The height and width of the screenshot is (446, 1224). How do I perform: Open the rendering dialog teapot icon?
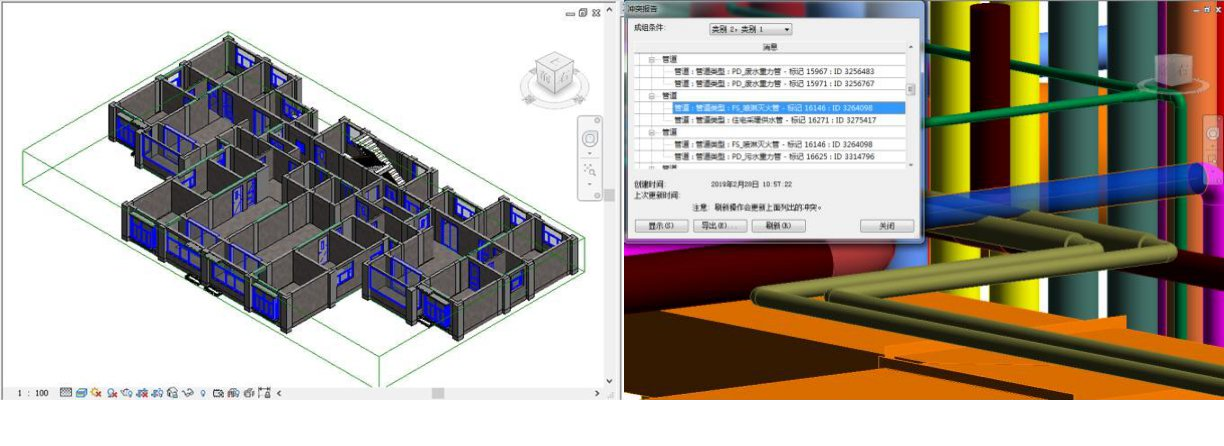pyautogui.click(x=127, y=393)
